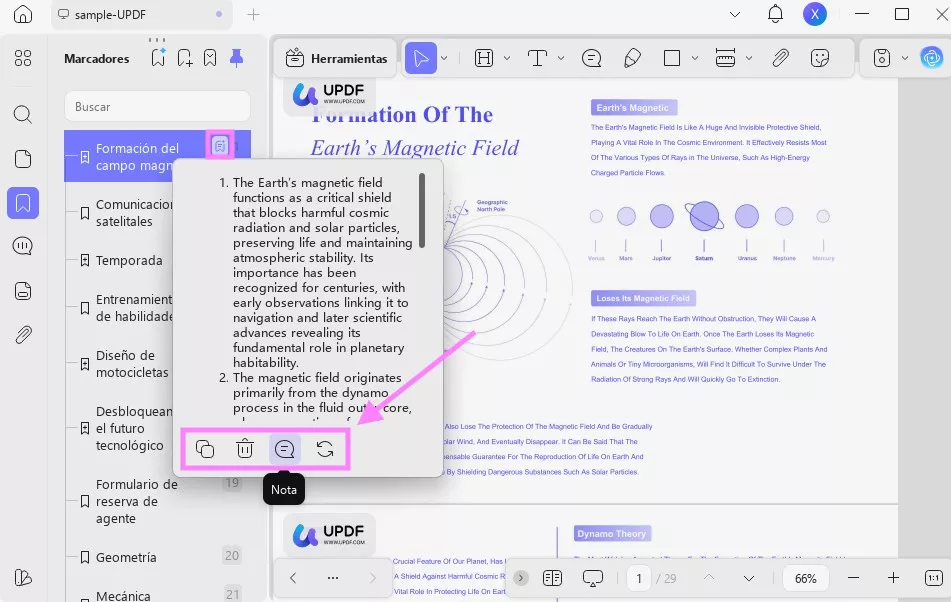Regenerate the summary with refresh icon
The image size is (951, 602).
pyautogui.click(x=325, y=449)
